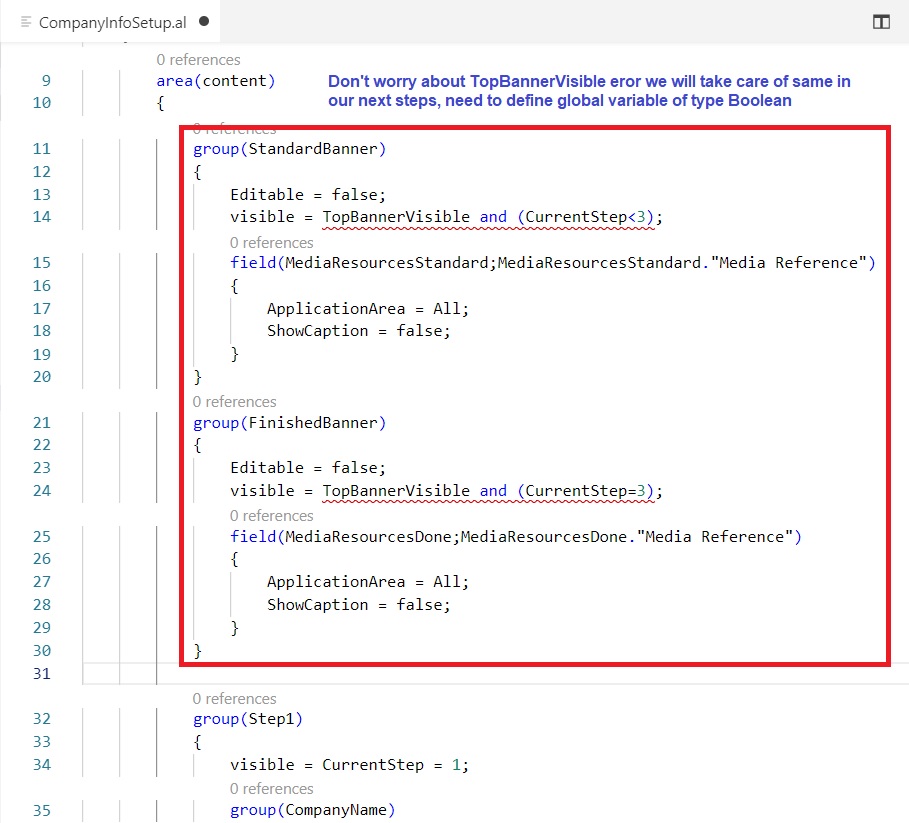
Task: Click CurrentStep on line 34
Action: click(x=367, y=765)
